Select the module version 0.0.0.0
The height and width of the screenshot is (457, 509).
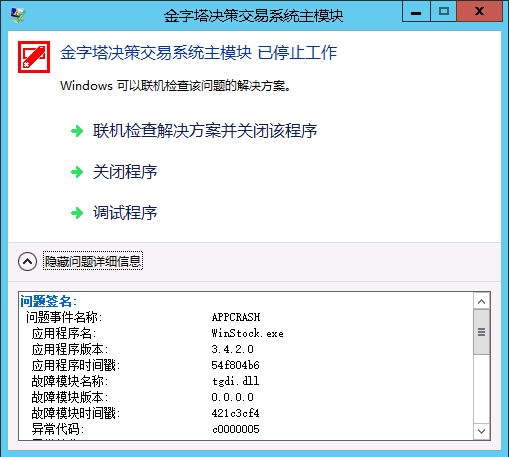(233, 397)
